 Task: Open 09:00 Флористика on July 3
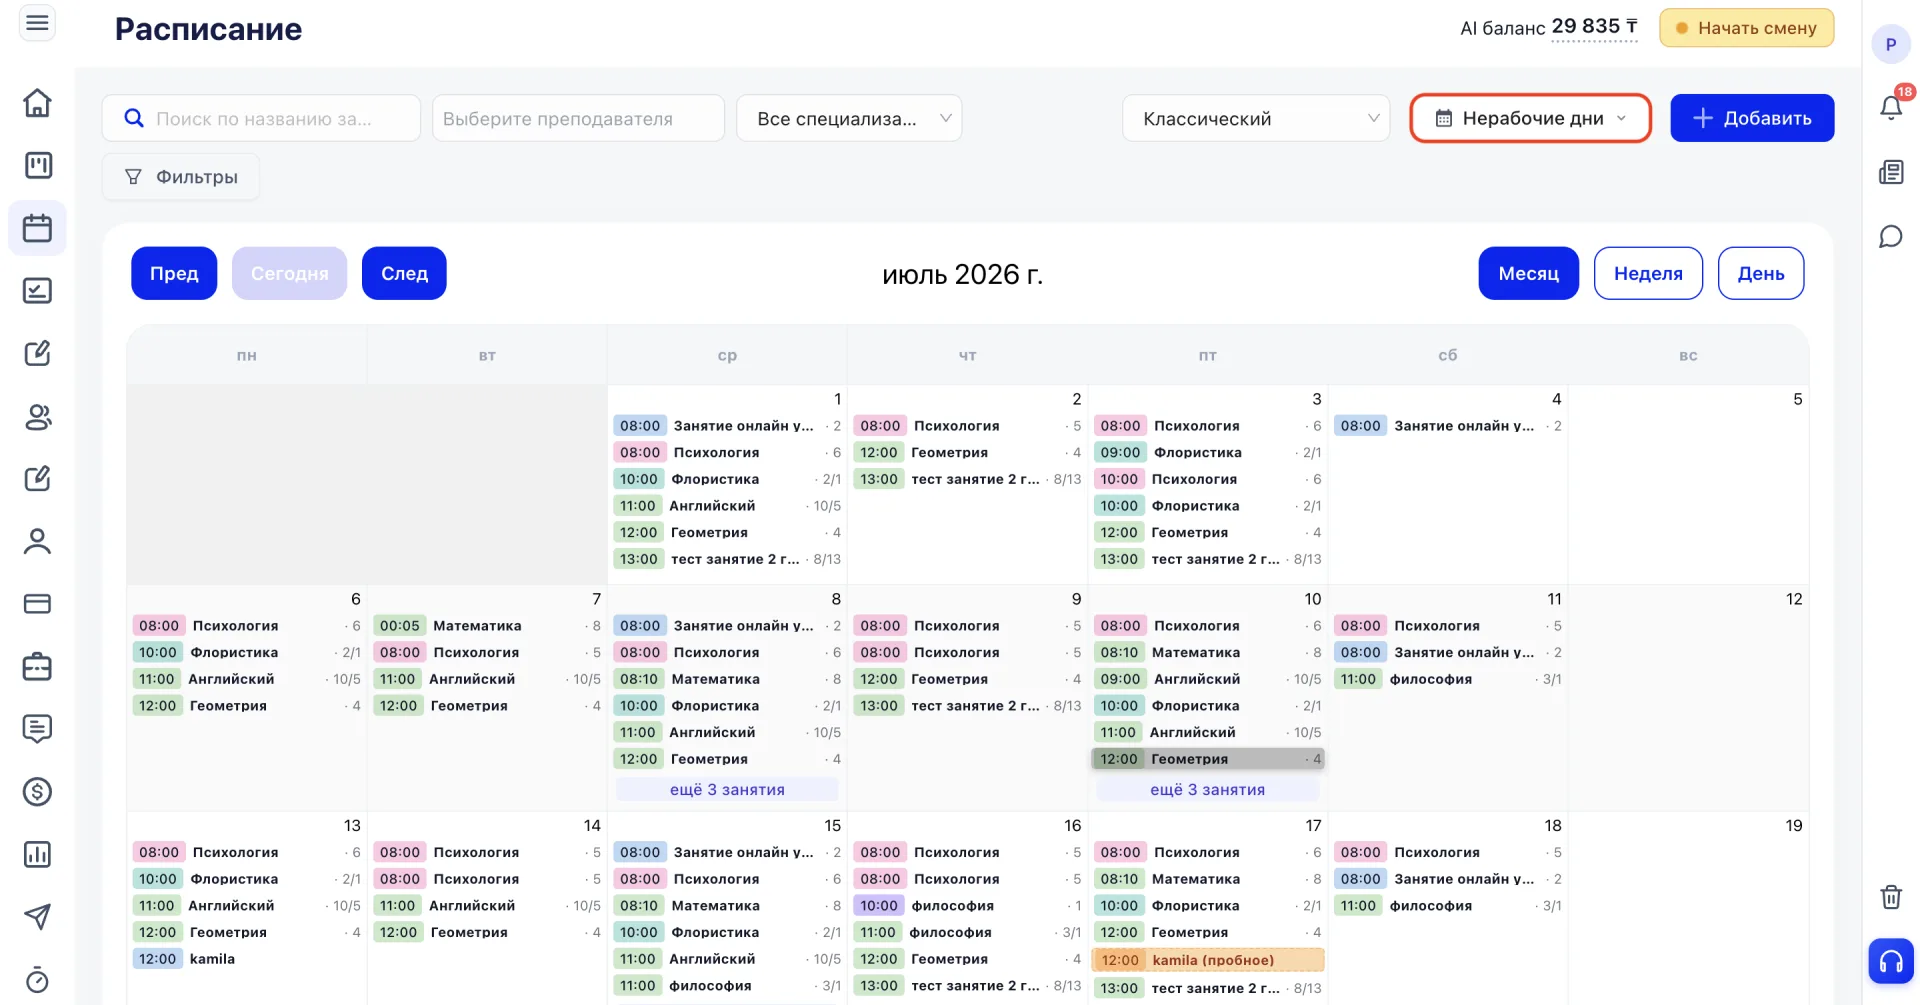tap(1208, 452)
